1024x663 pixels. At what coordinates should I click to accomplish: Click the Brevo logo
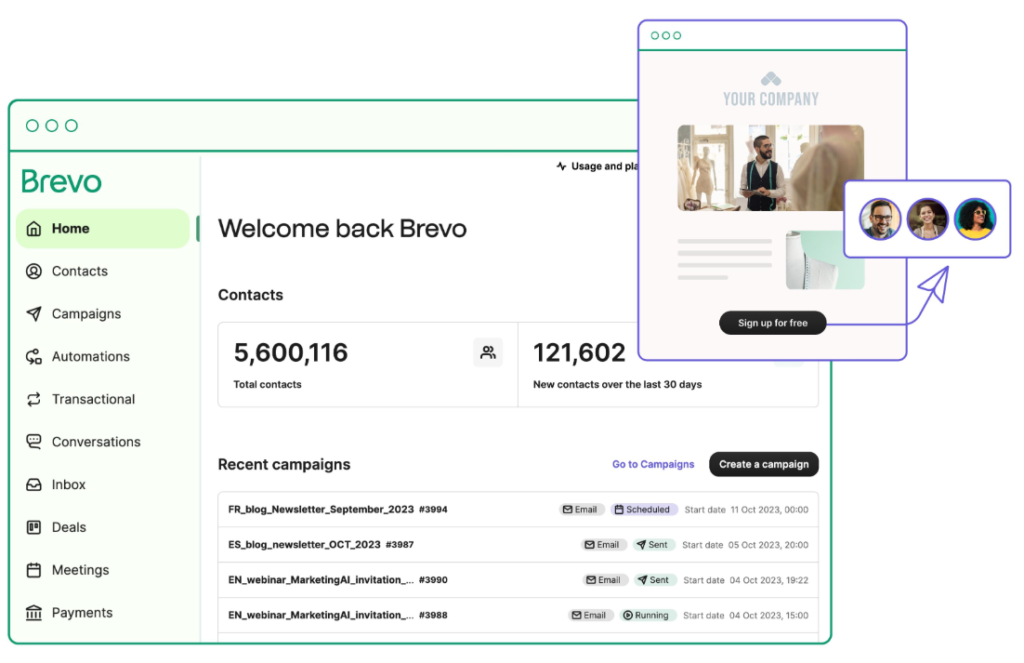[60, 181]
